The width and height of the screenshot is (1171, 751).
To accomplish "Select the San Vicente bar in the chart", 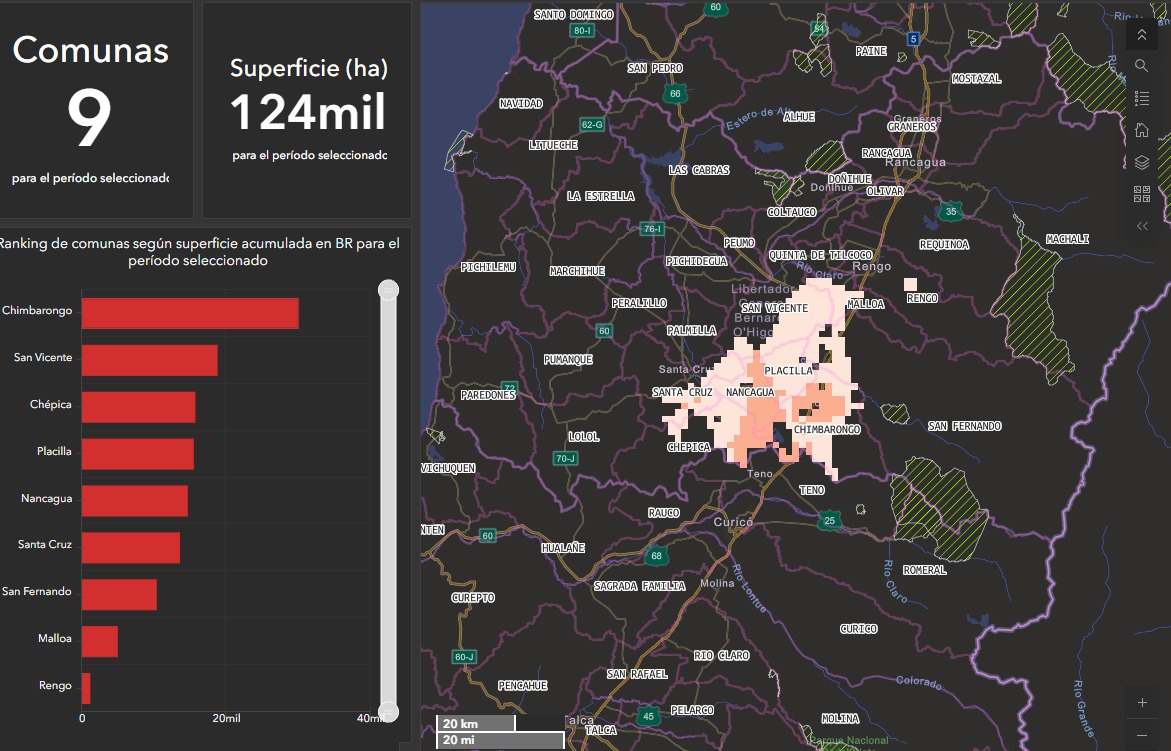I will [x=149, y=360].
